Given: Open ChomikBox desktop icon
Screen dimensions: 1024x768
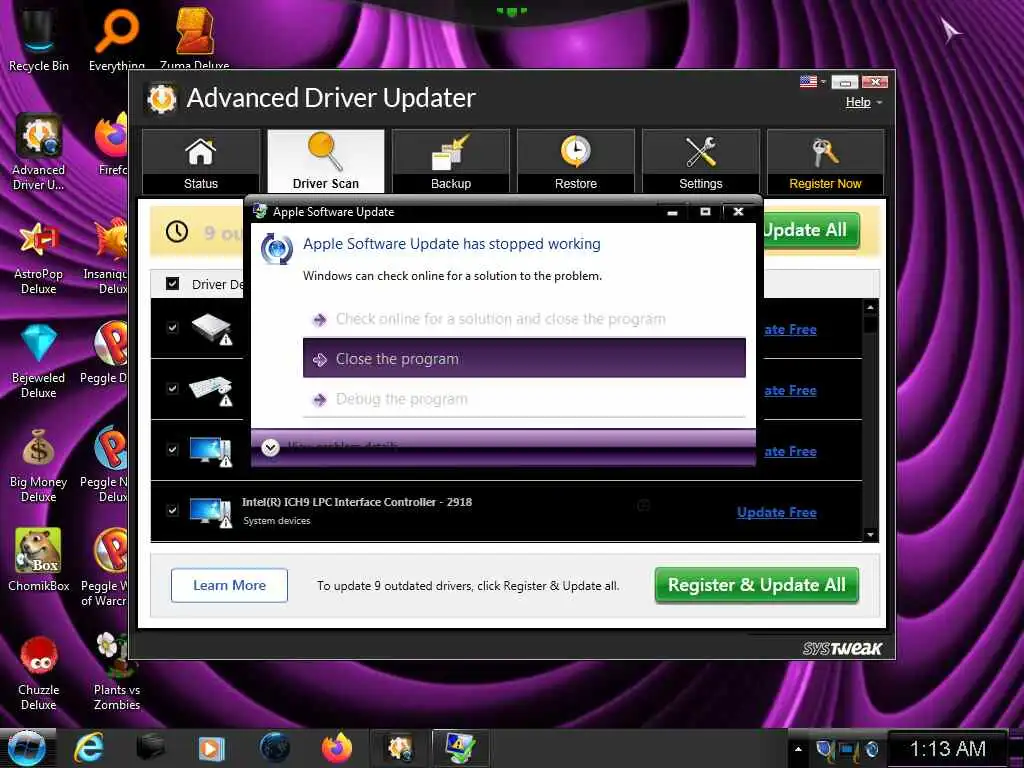Looking at the screenshot, I should point(39,560).
